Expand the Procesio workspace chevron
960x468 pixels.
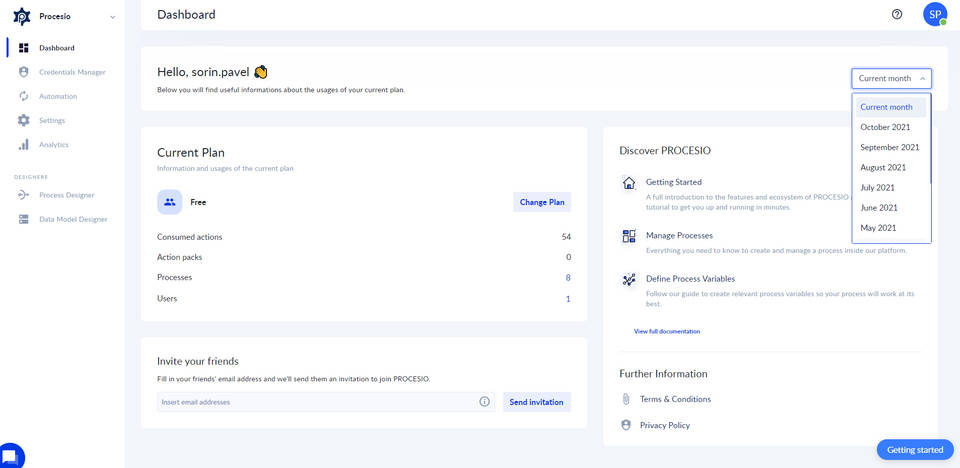click(112, 17)
